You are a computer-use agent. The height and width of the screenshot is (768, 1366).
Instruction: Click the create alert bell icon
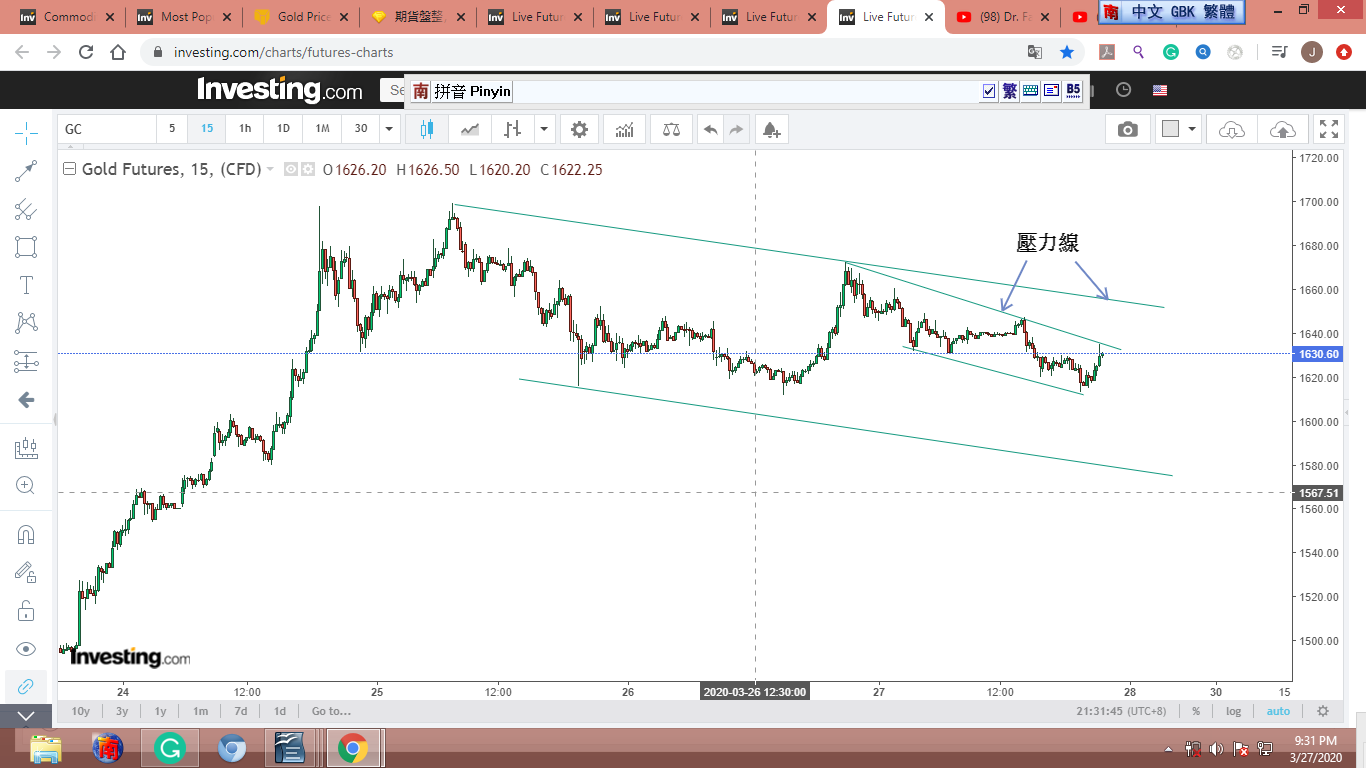pos(770,129)
